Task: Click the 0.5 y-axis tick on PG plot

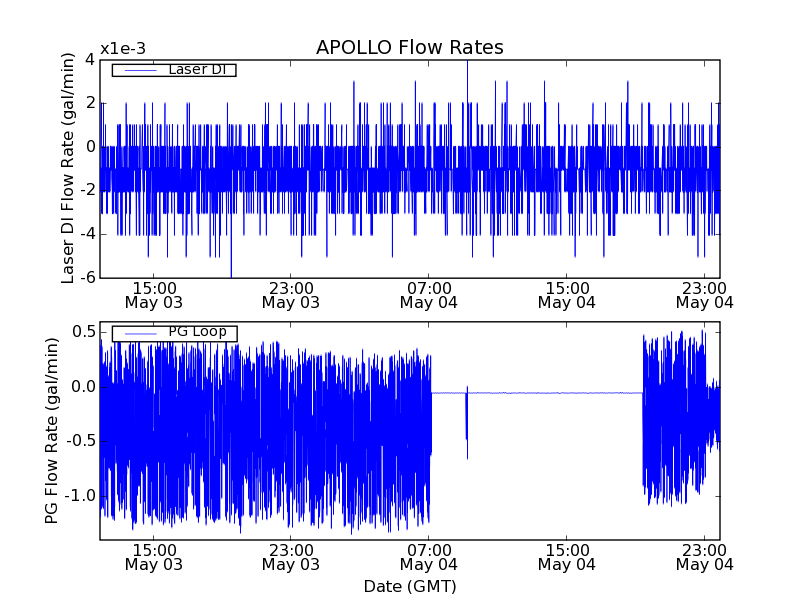Action: click(83, 331)
